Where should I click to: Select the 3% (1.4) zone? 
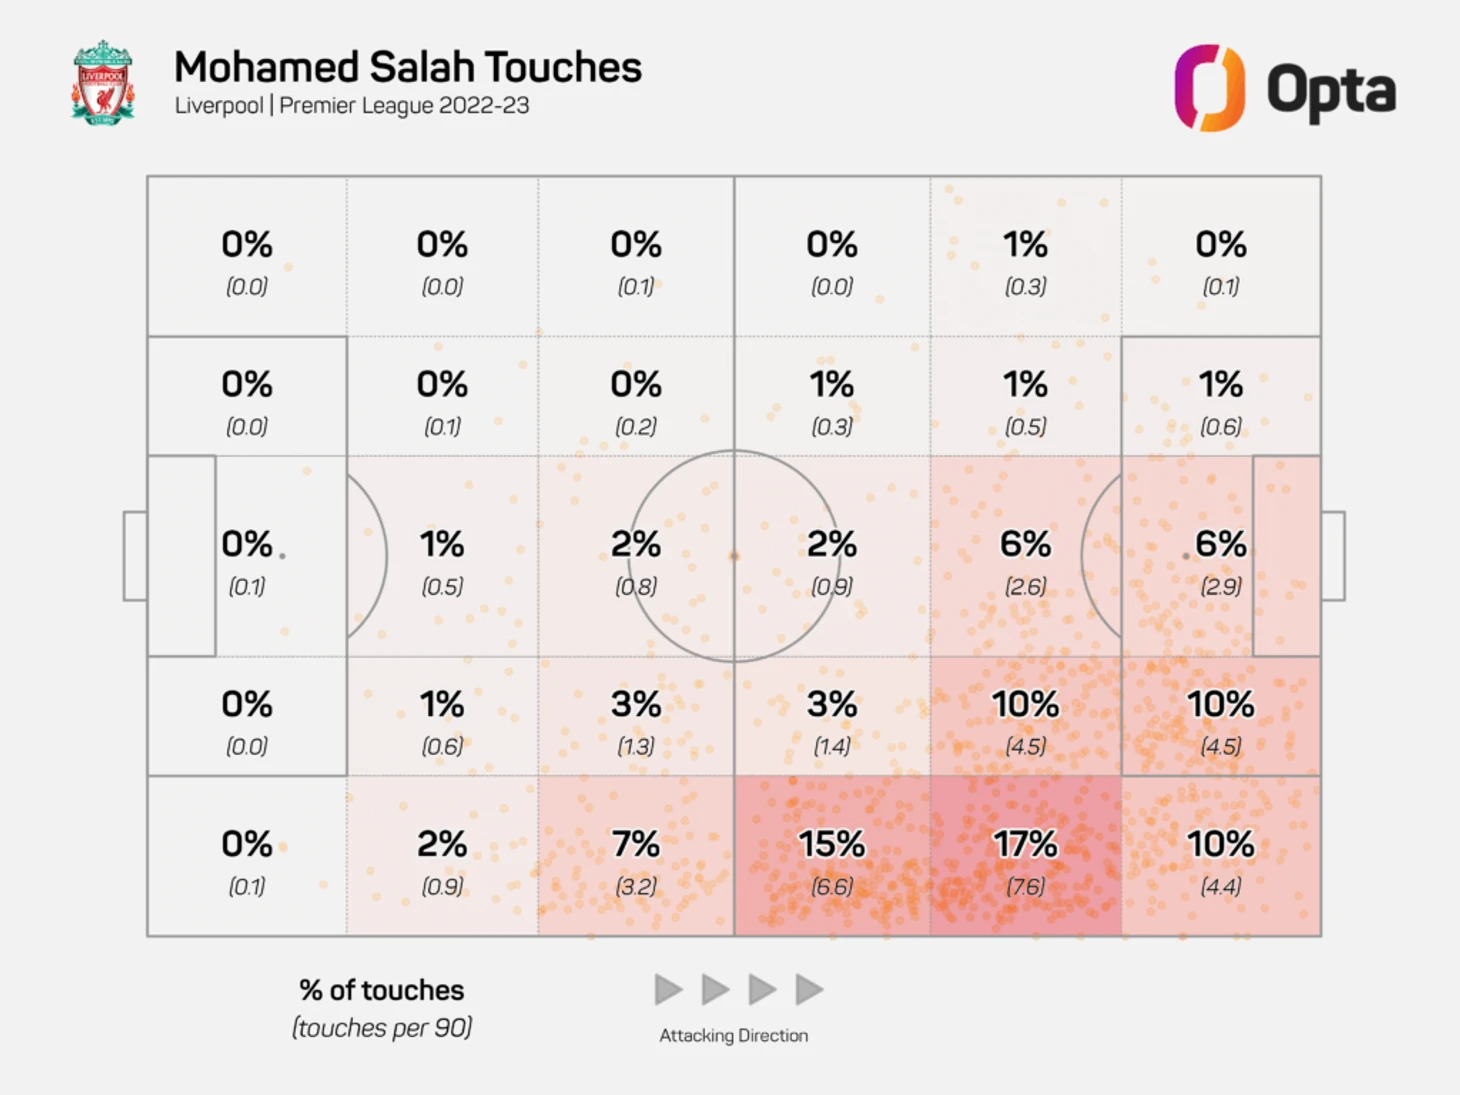(833, 716)
